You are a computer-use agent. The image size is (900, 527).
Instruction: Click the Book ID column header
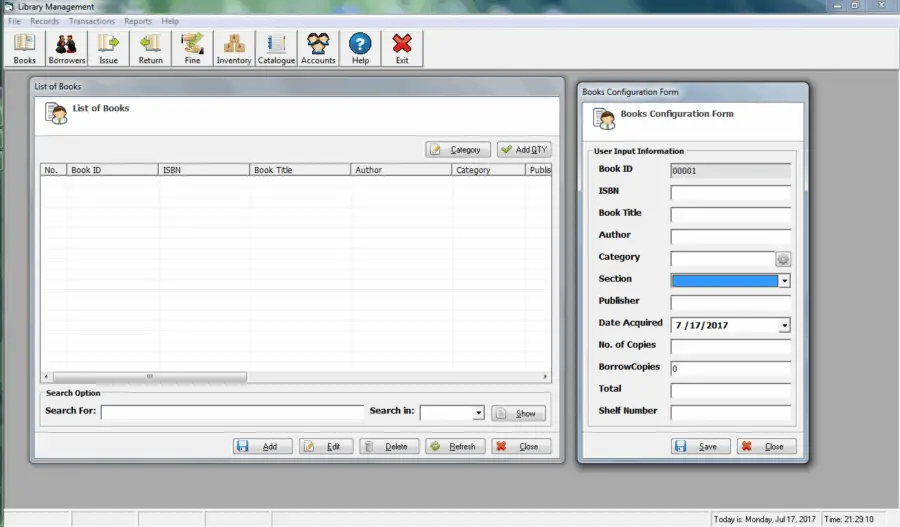(x=112, y=170)
